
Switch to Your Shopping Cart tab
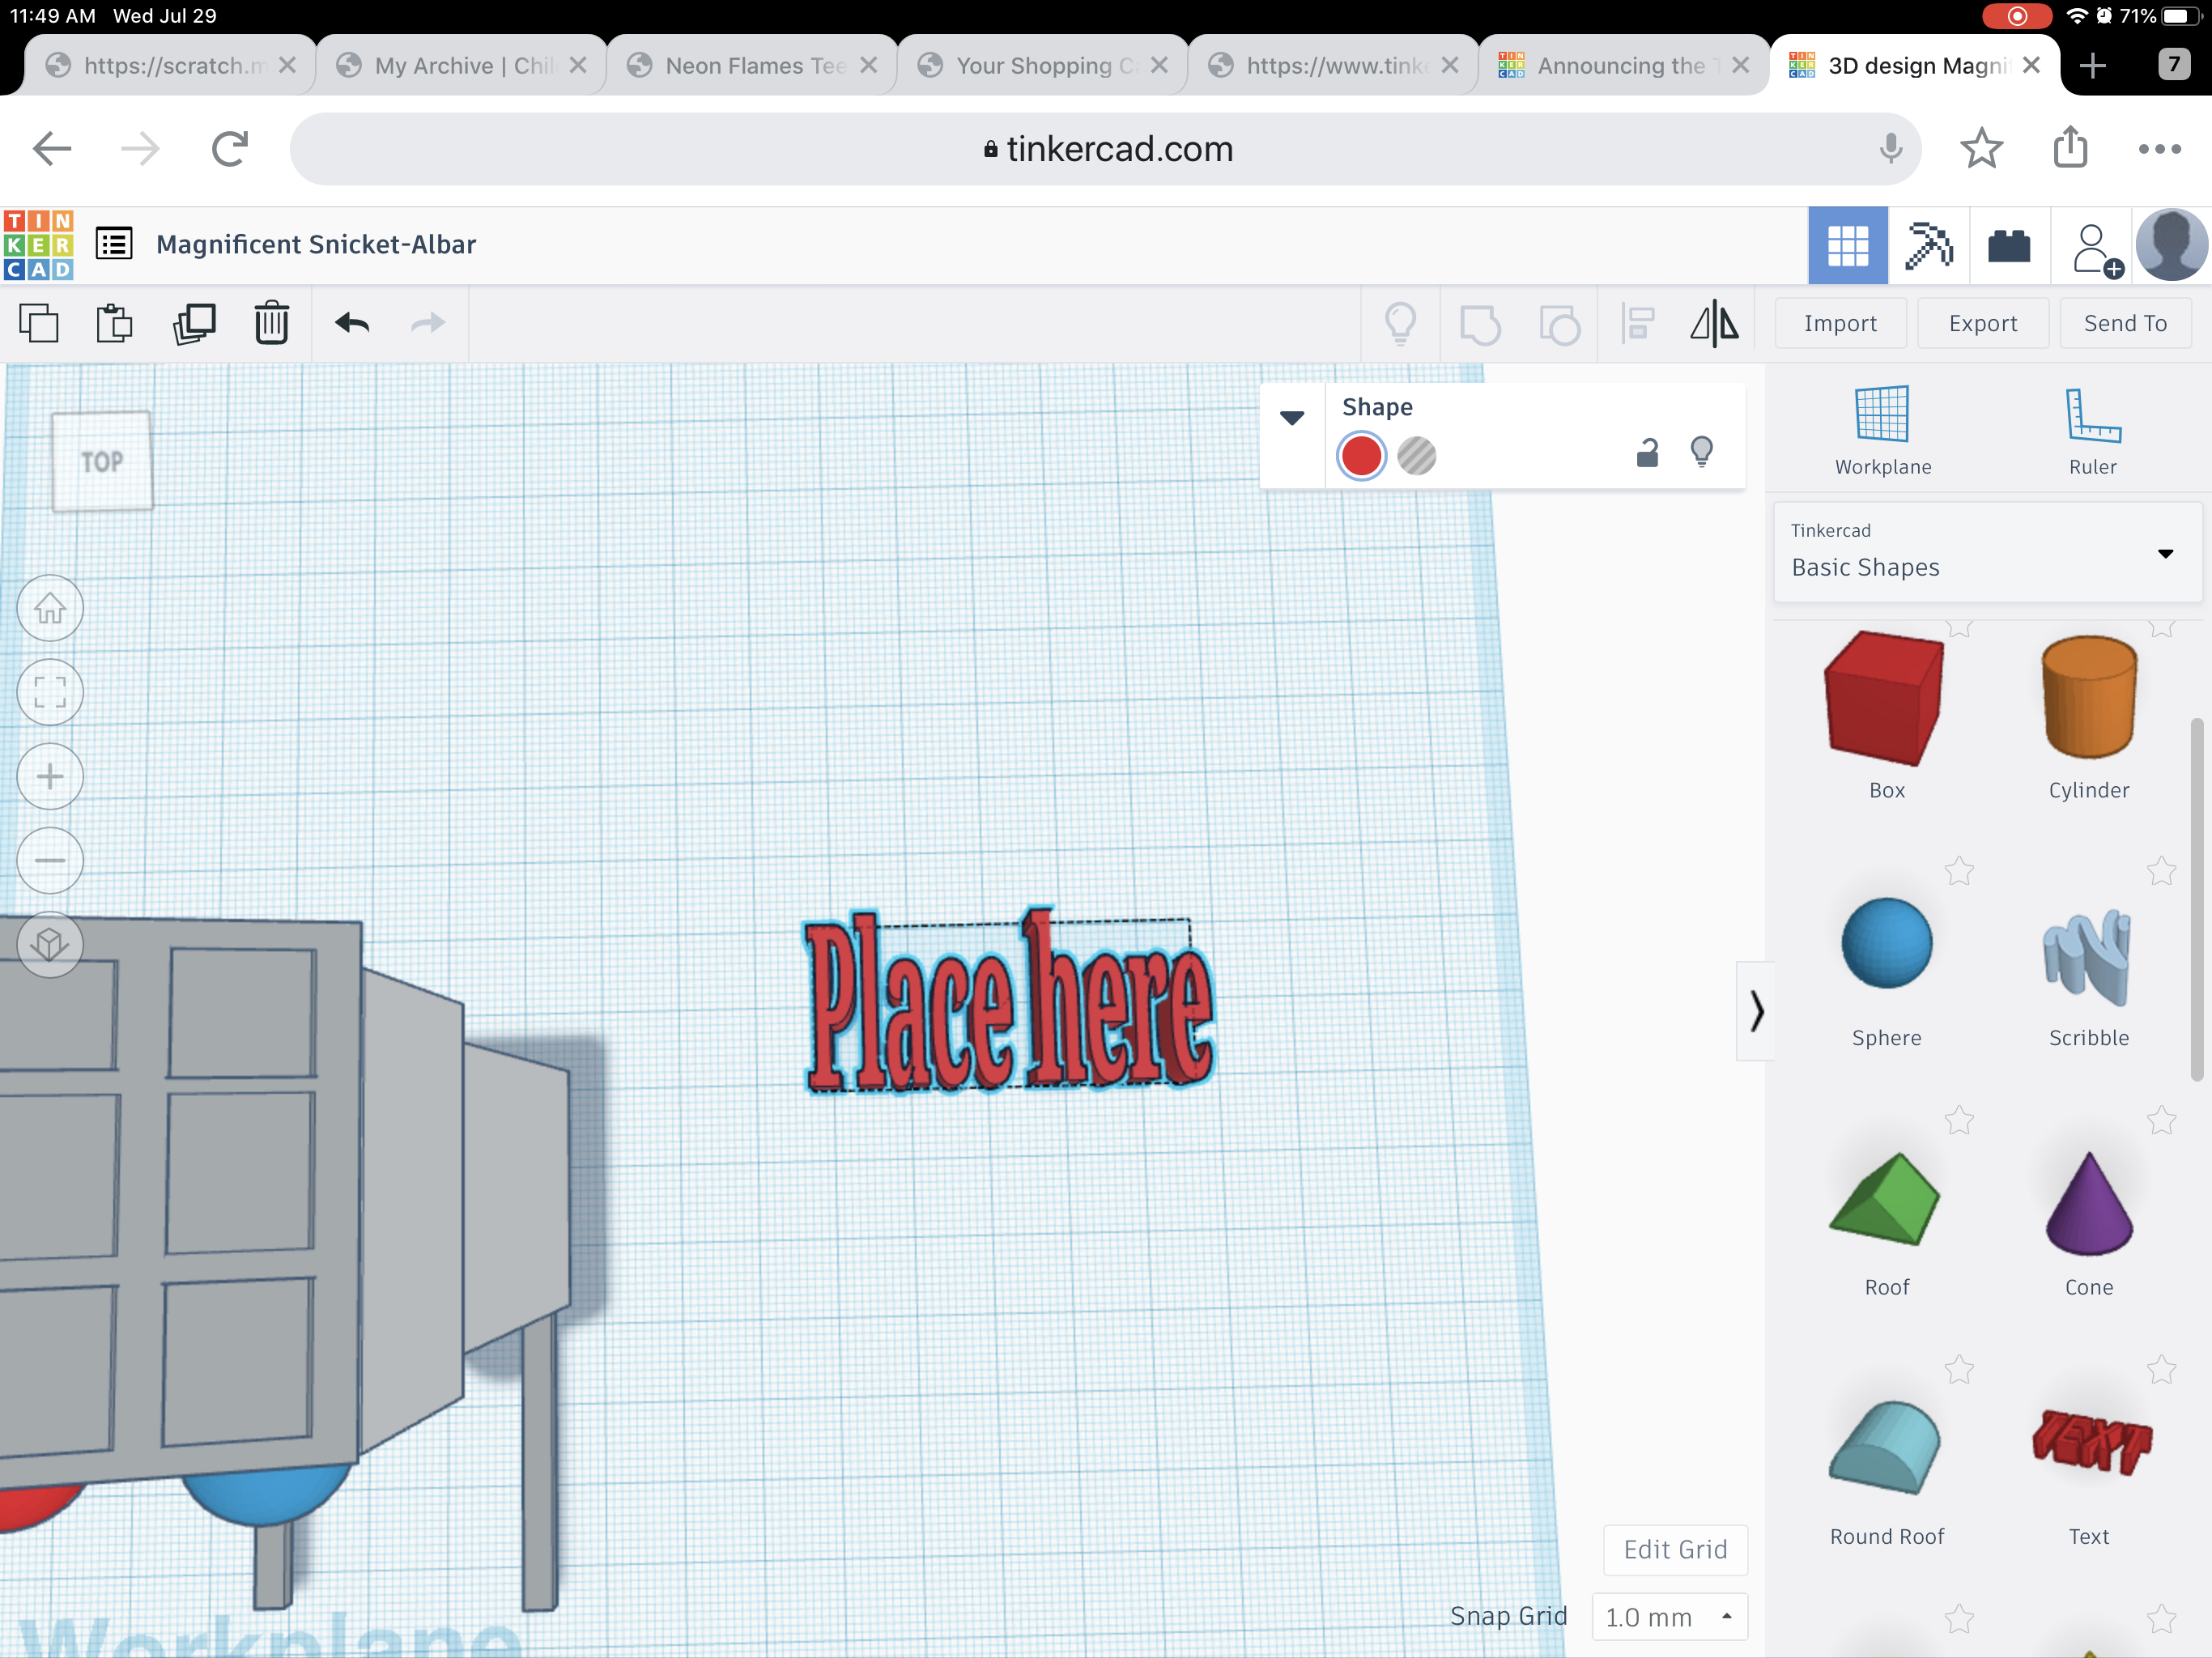click(1043, 65)
